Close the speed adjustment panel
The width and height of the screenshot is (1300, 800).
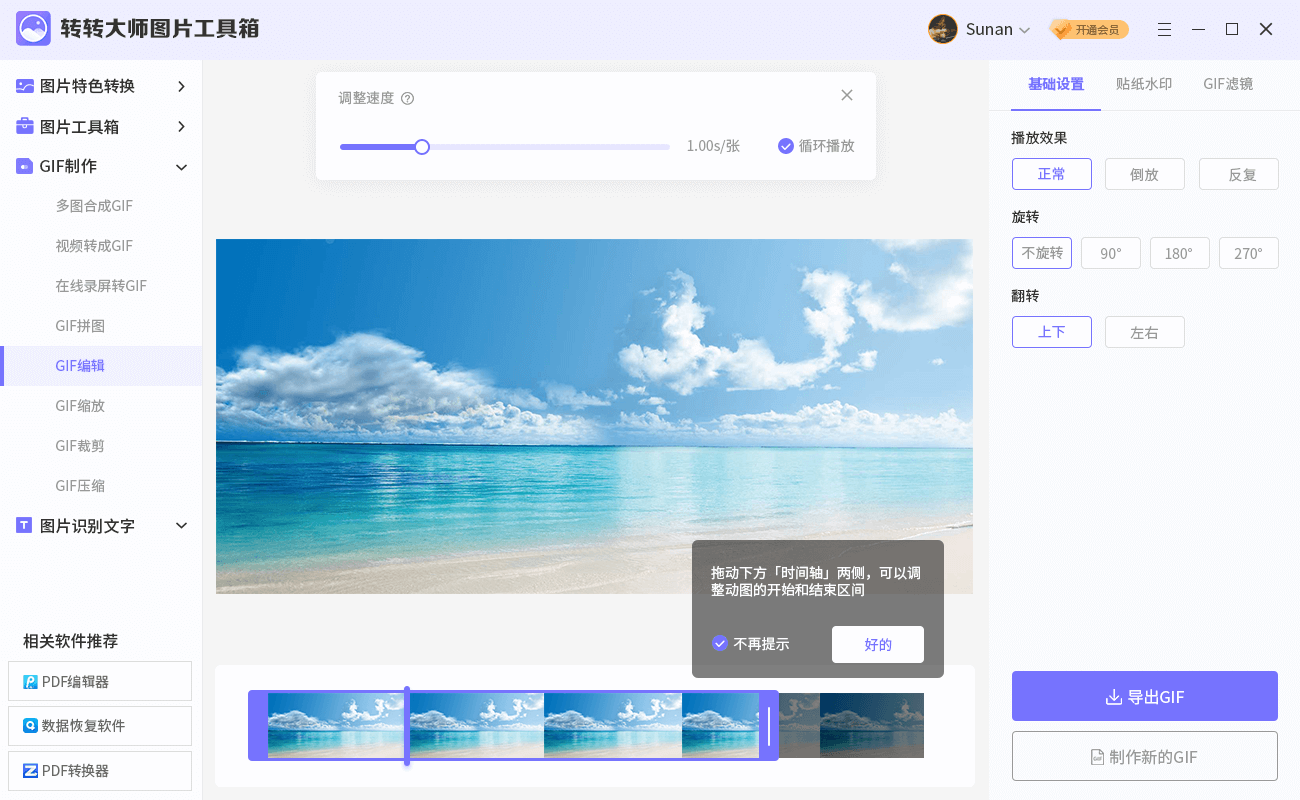[847, 95]
